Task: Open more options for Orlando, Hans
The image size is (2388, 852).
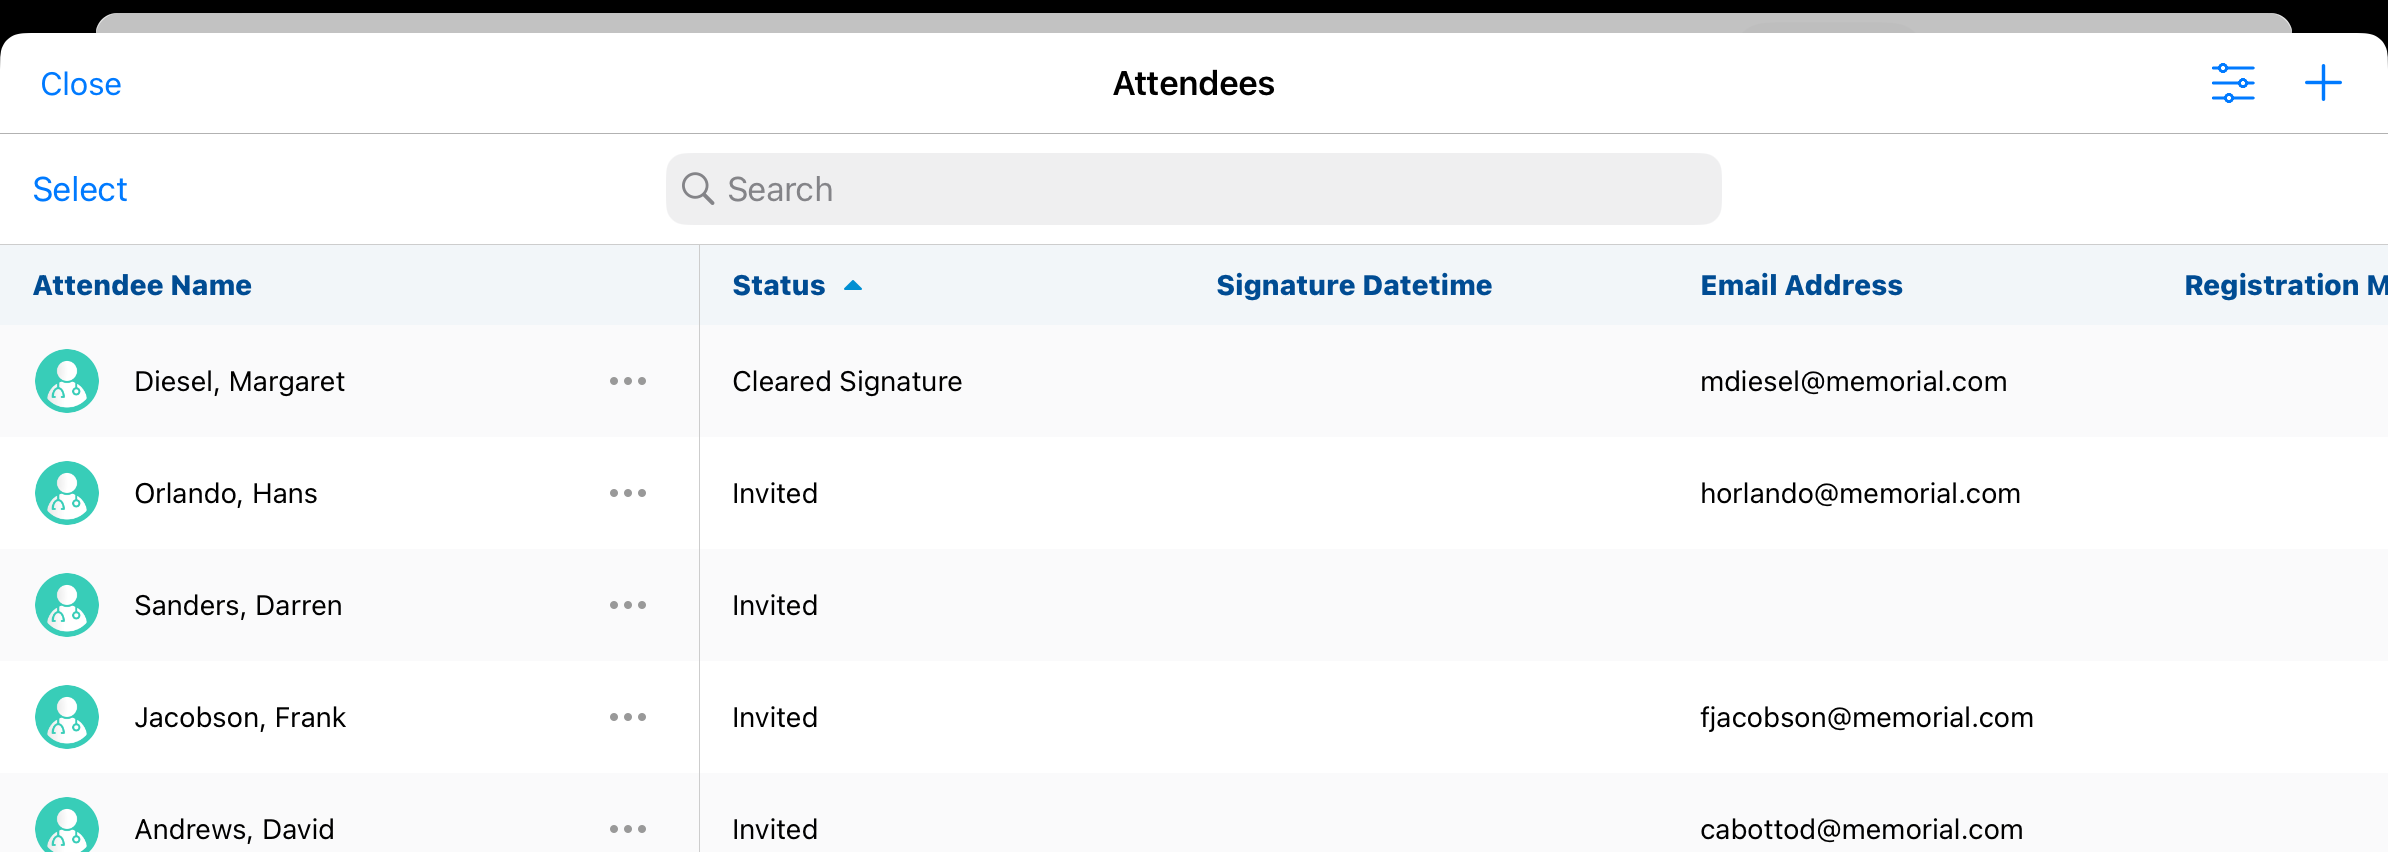Action: tap(628, 493)
